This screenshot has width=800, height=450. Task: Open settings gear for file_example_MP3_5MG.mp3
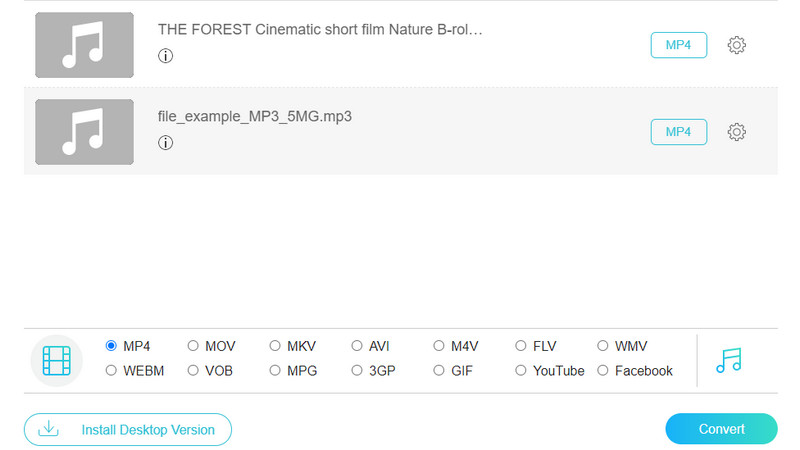click(737, 132)
